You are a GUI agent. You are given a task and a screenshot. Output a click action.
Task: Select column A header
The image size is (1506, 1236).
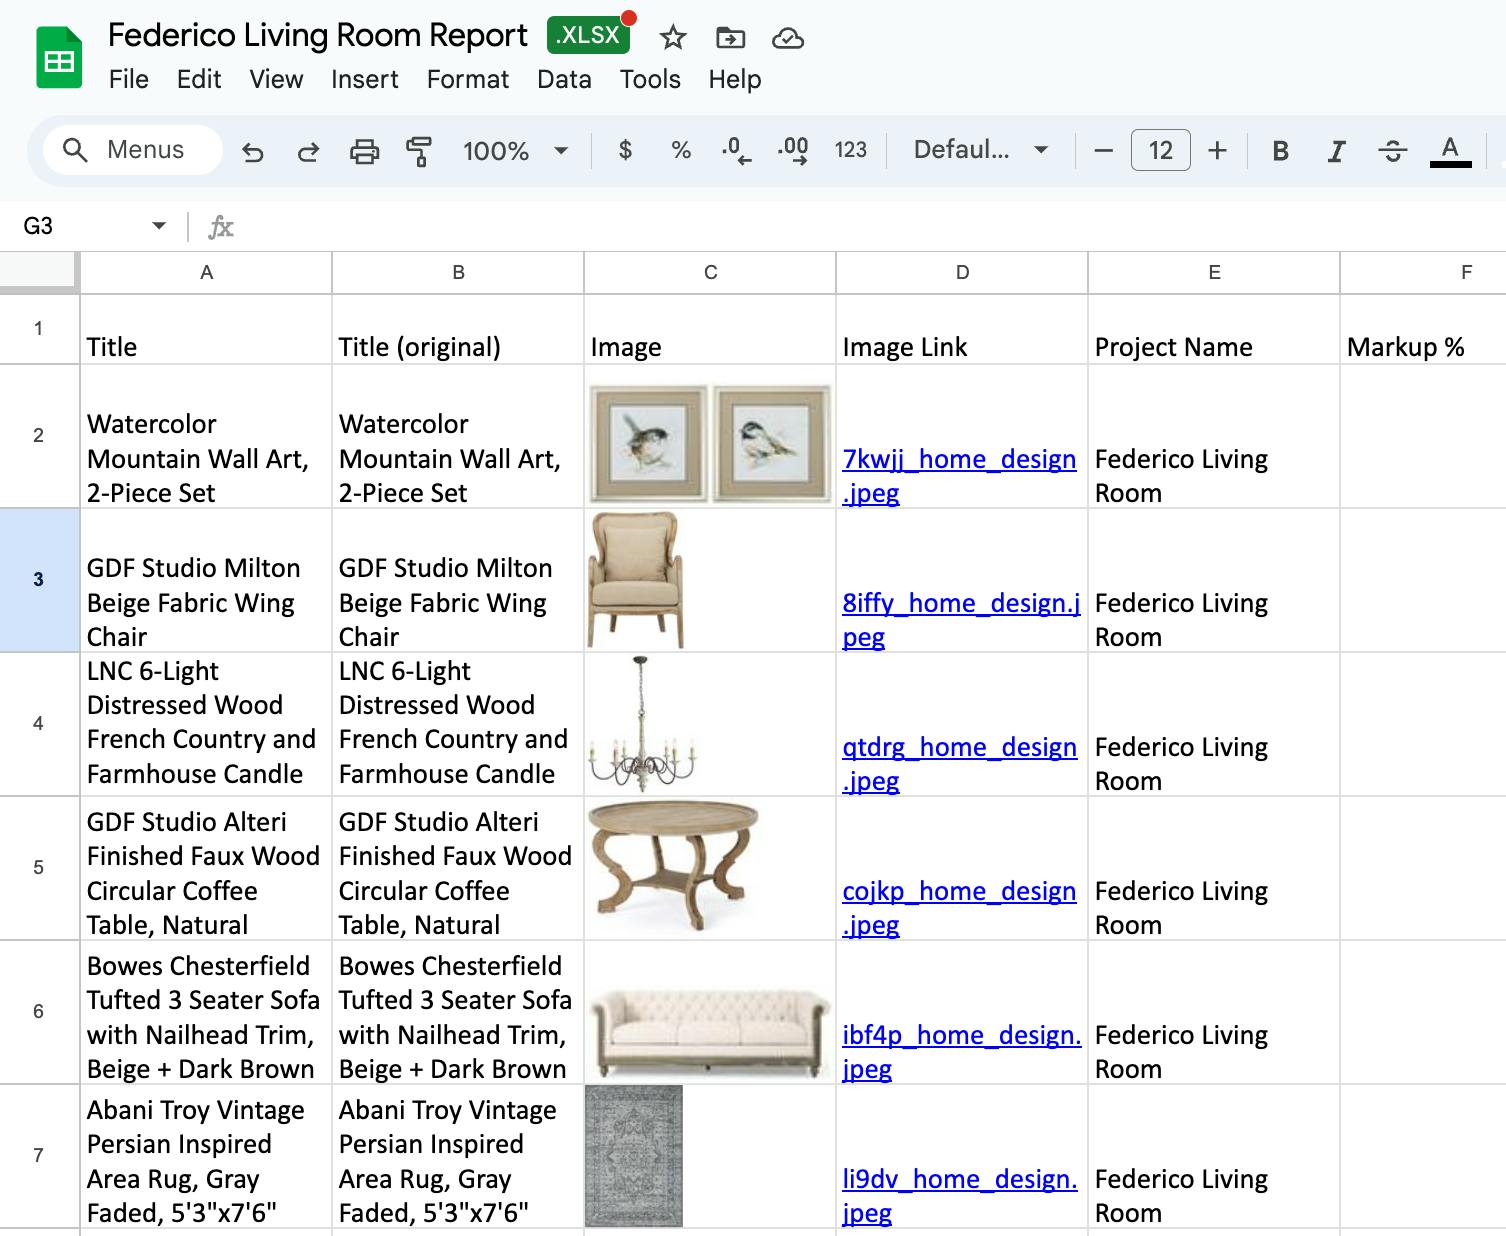206,272
